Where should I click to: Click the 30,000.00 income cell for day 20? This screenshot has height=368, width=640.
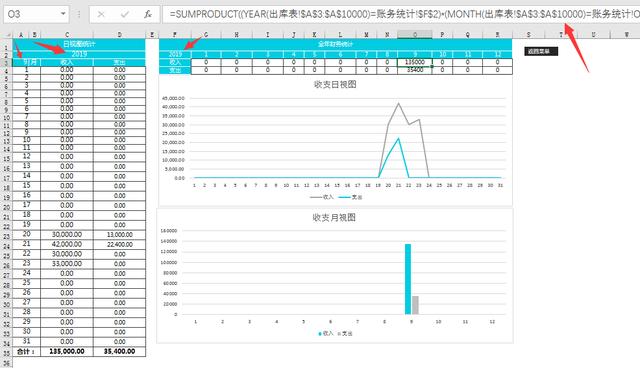click(x=67, y=235)
